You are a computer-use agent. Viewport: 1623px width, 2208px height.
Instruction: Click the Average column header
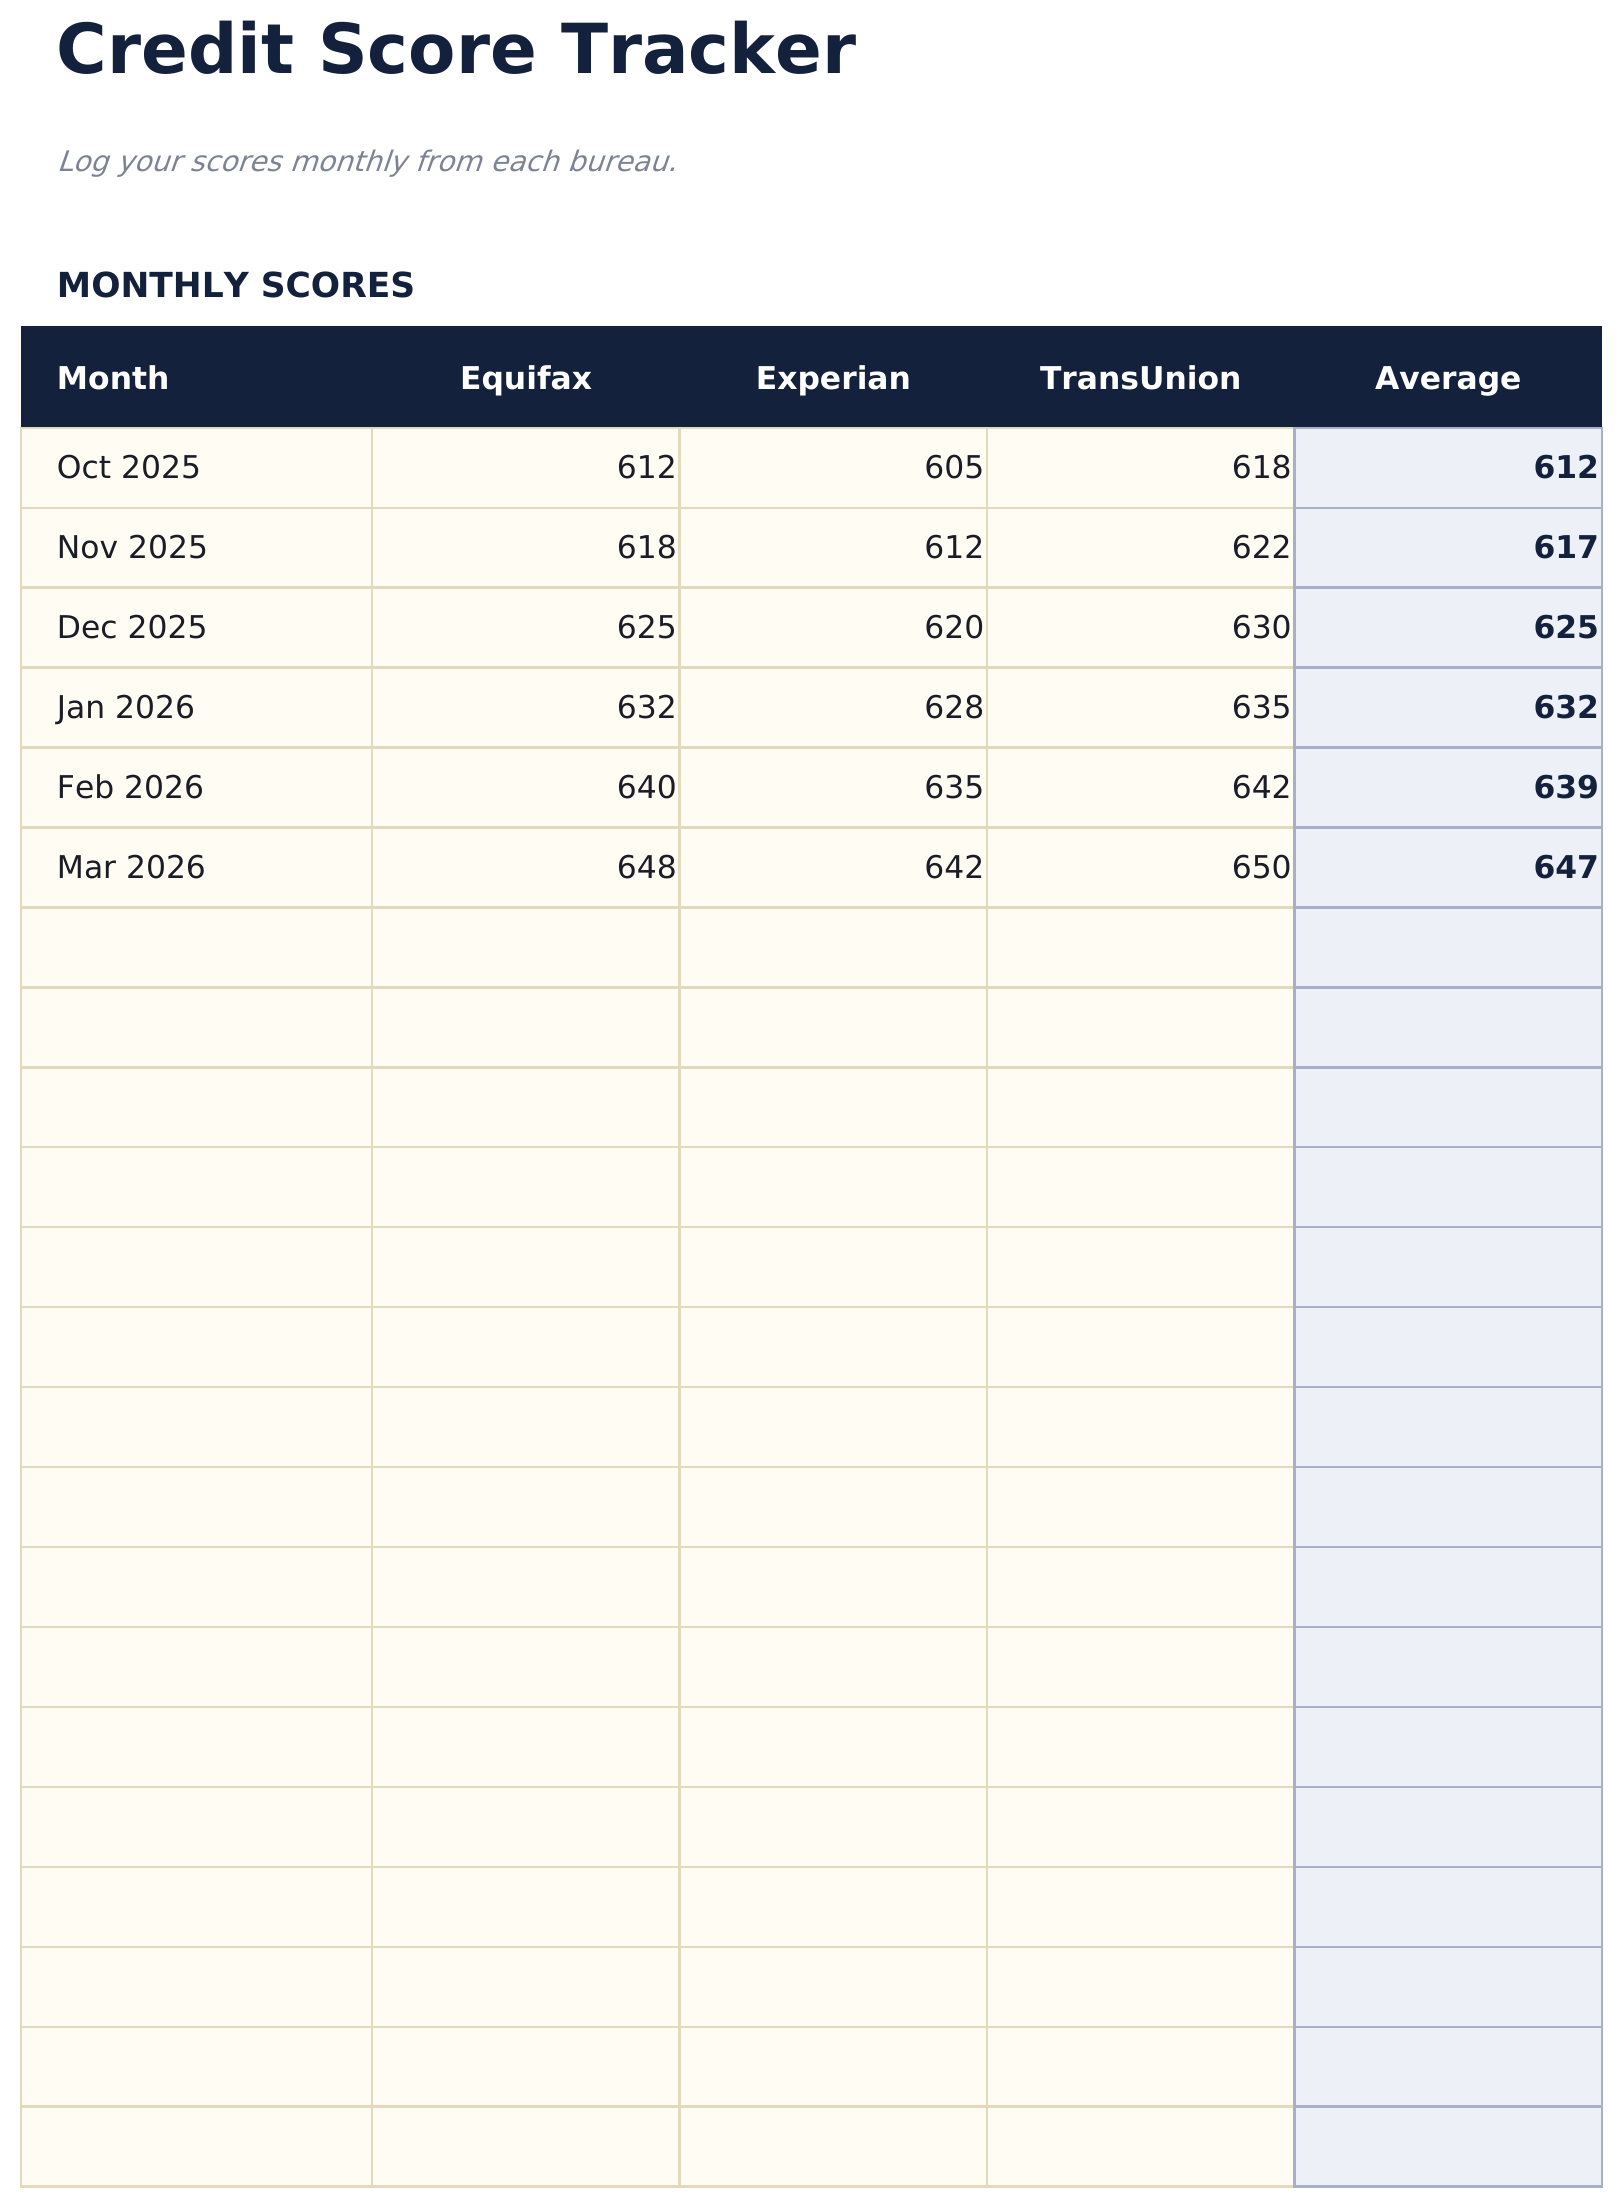1447,379
